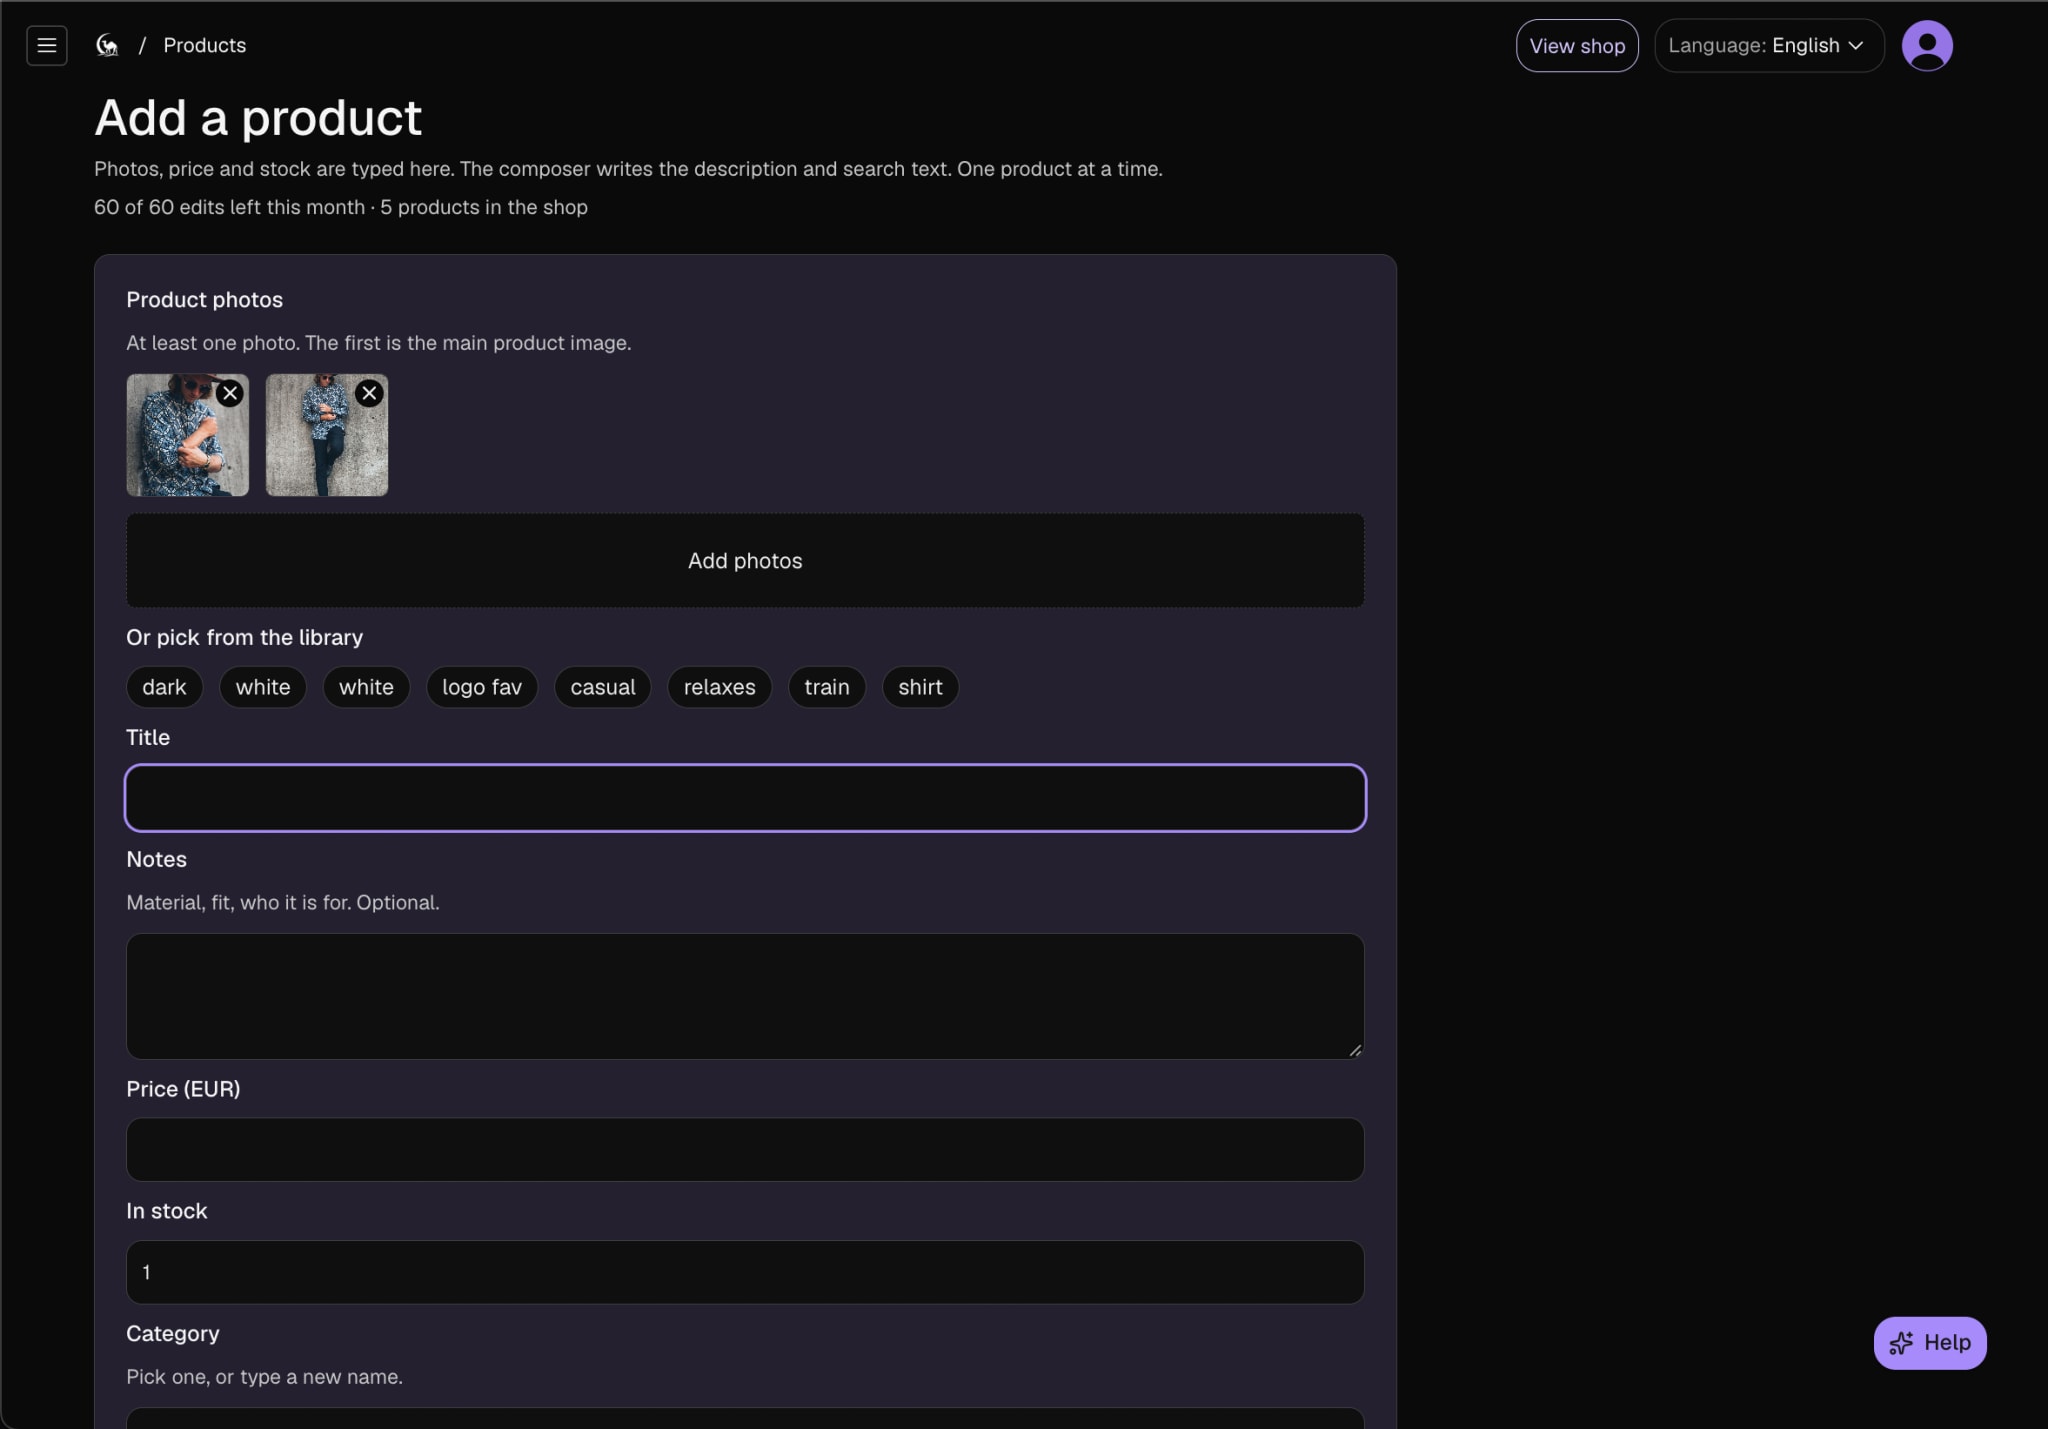Image resolution: width=2048 pixels, height=1429 pixels.
Task: Pick the 'casual' library chip
Action: click(x=602, y=687)
